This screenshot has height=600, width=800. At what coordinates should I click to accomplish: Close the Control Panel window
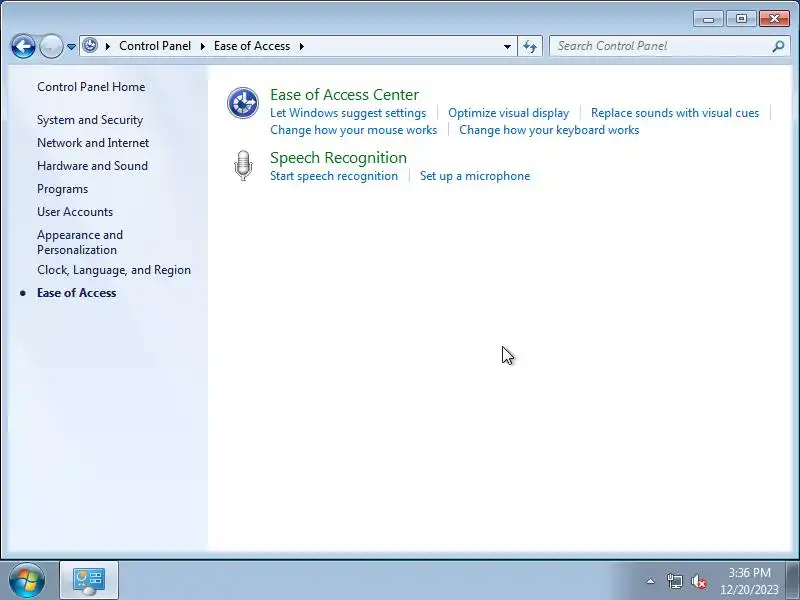(x=774, y=19)
